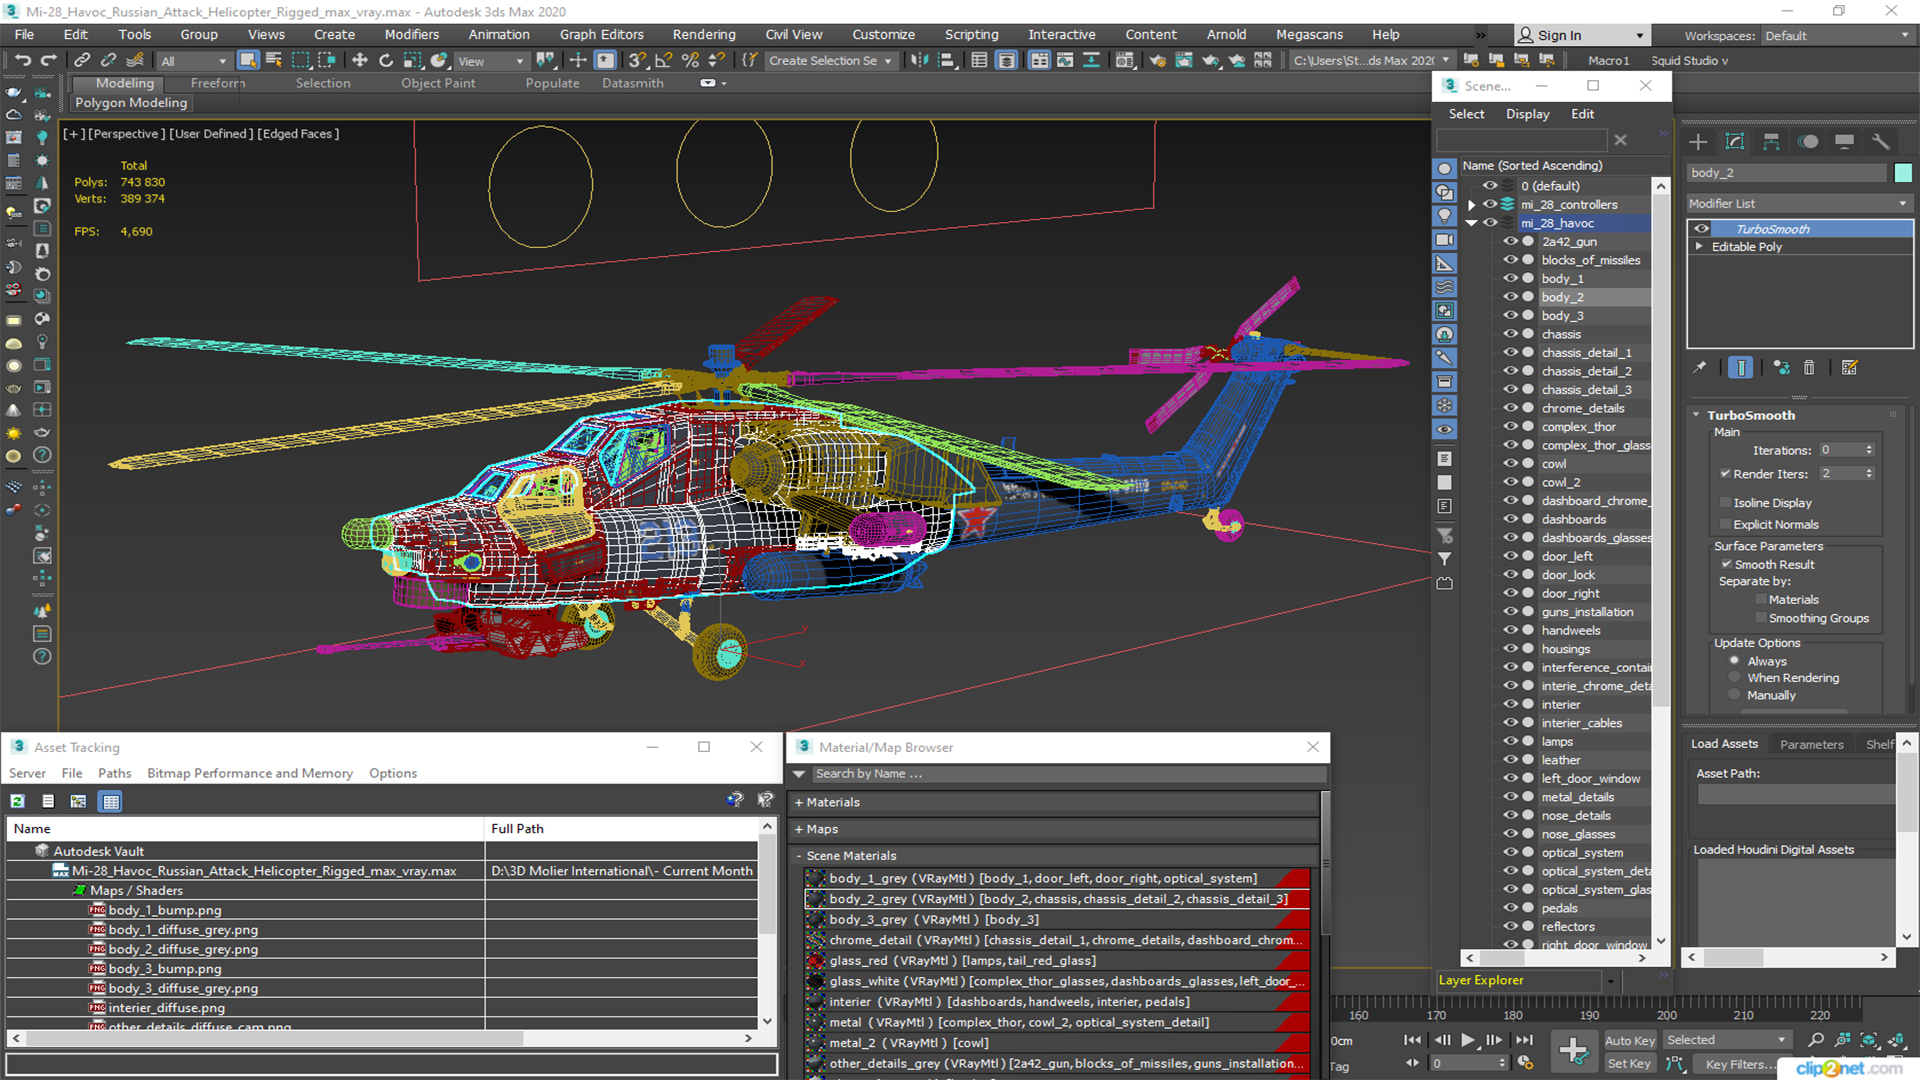
Task: Click Configure Modifier Sets icon
Action: click(x=1849, y=368)
